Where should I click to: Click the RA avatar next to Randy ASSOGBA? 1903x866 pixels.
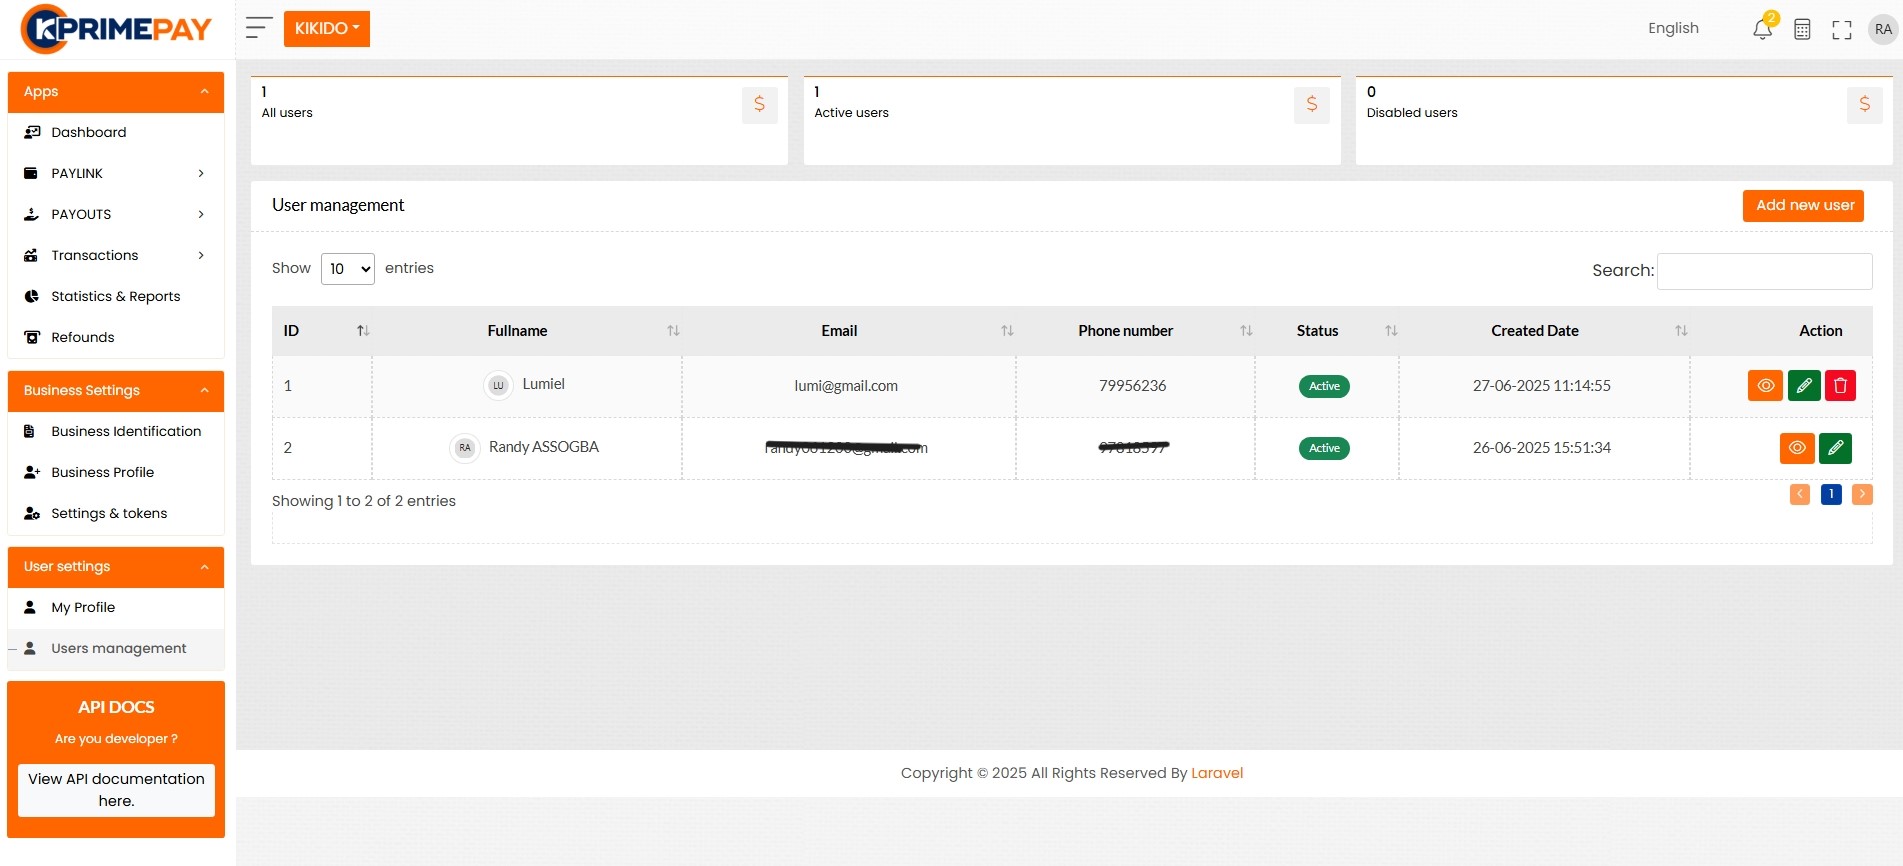click(x=465, y=448)
